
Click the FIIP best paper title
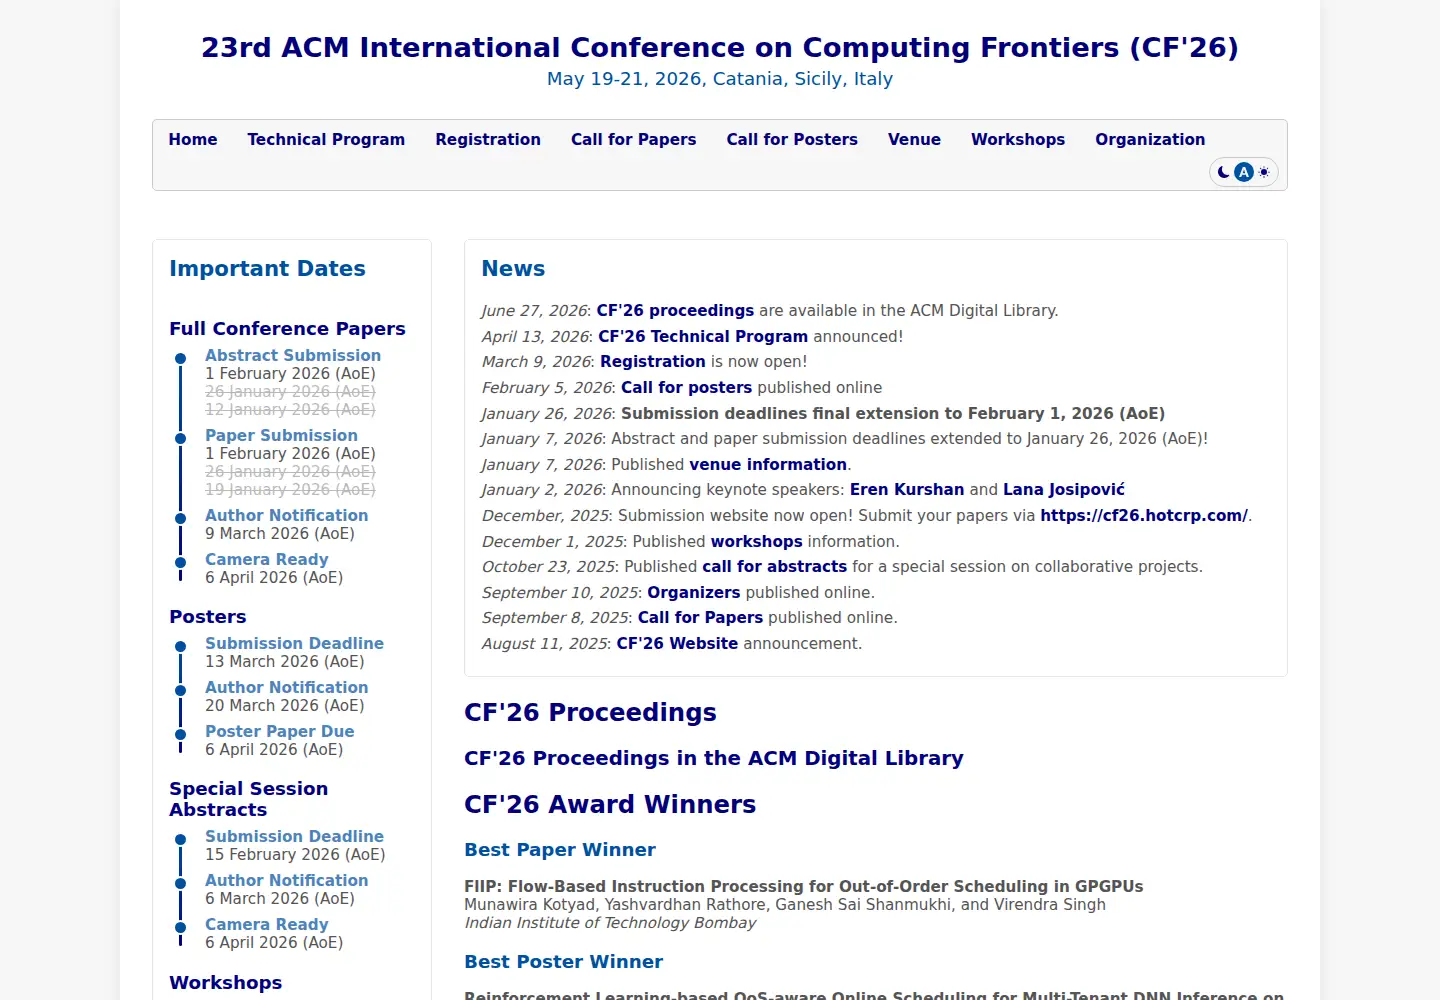coord(804,887)
